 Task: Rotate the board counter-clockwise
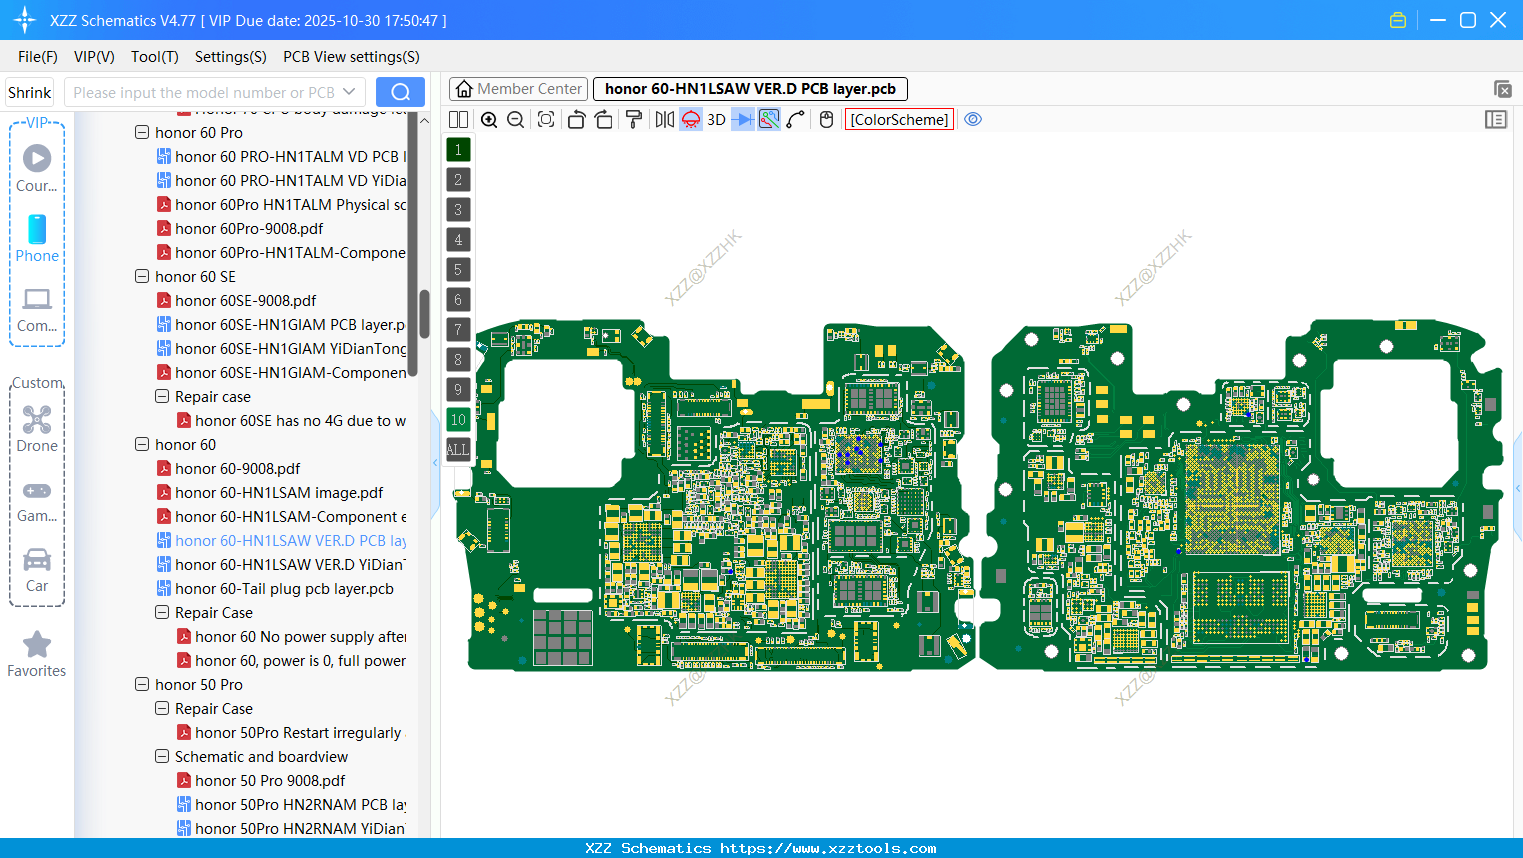point(576,120)
